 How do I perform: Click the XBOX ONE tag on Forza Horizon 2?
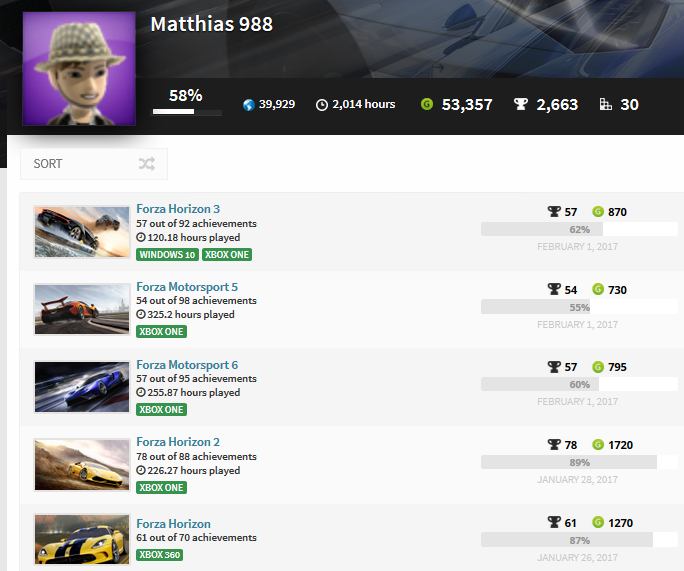161,487
